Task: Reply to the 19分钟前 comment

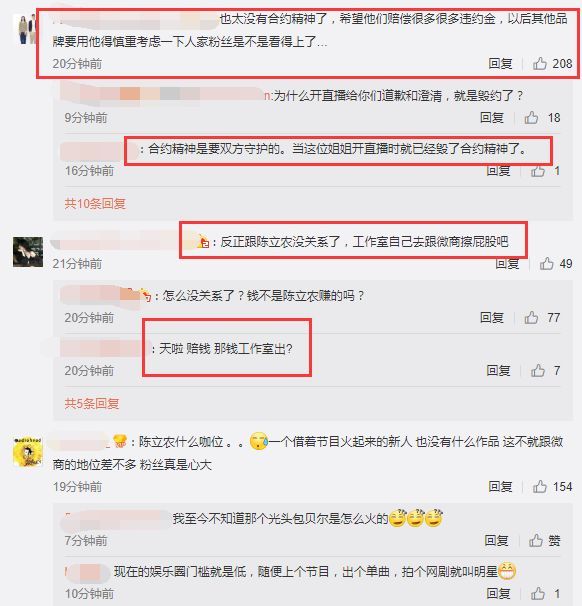Action: coord(500,487)
